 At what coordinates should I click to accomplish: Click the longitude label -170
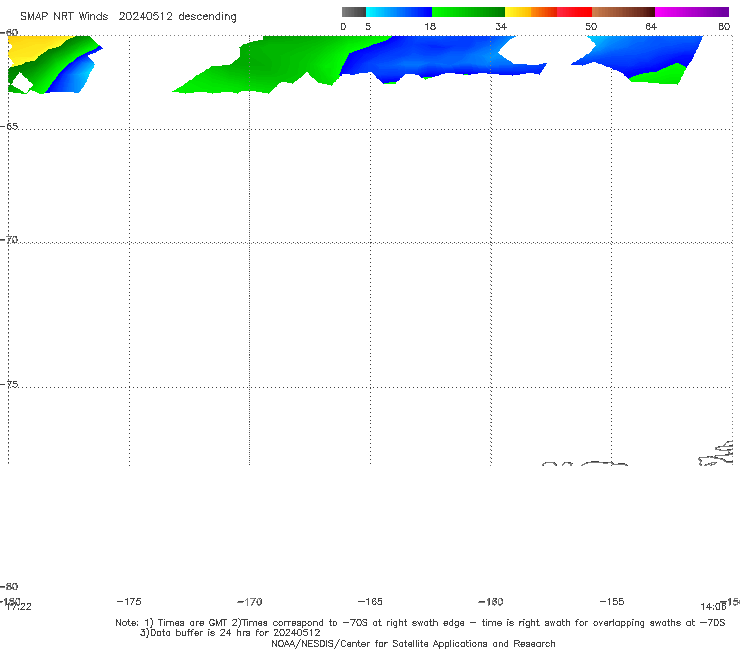click(x=250, y=601)
